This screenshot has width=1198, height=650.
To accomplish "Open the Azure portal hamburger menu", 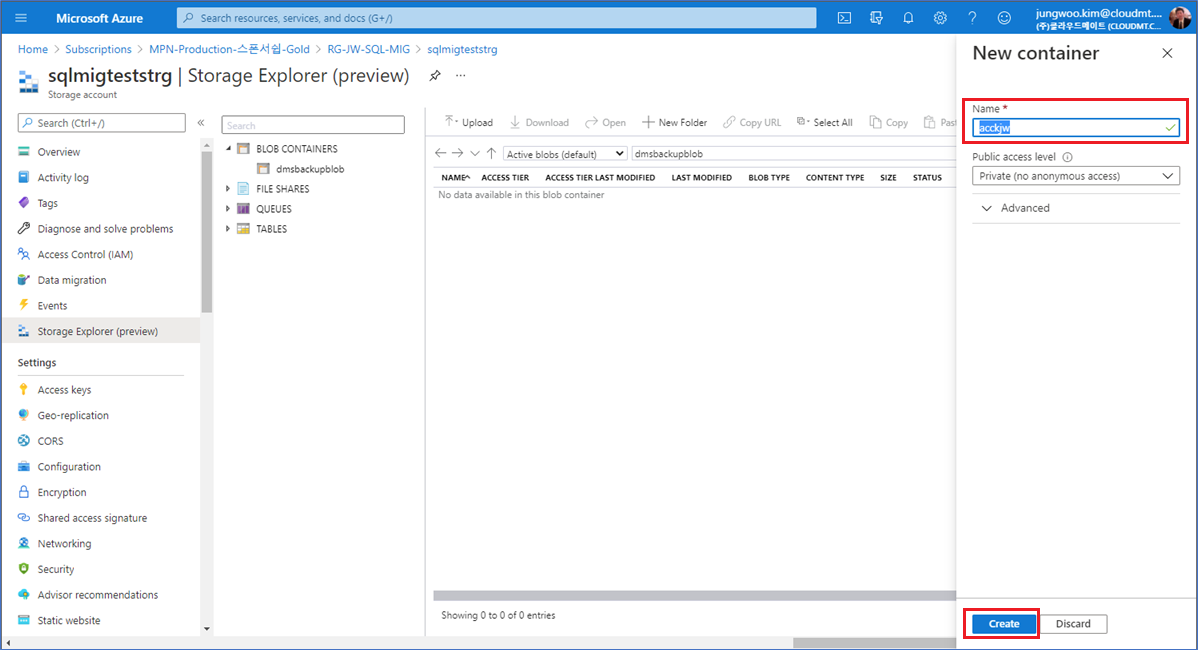I will tap(21, 18).
